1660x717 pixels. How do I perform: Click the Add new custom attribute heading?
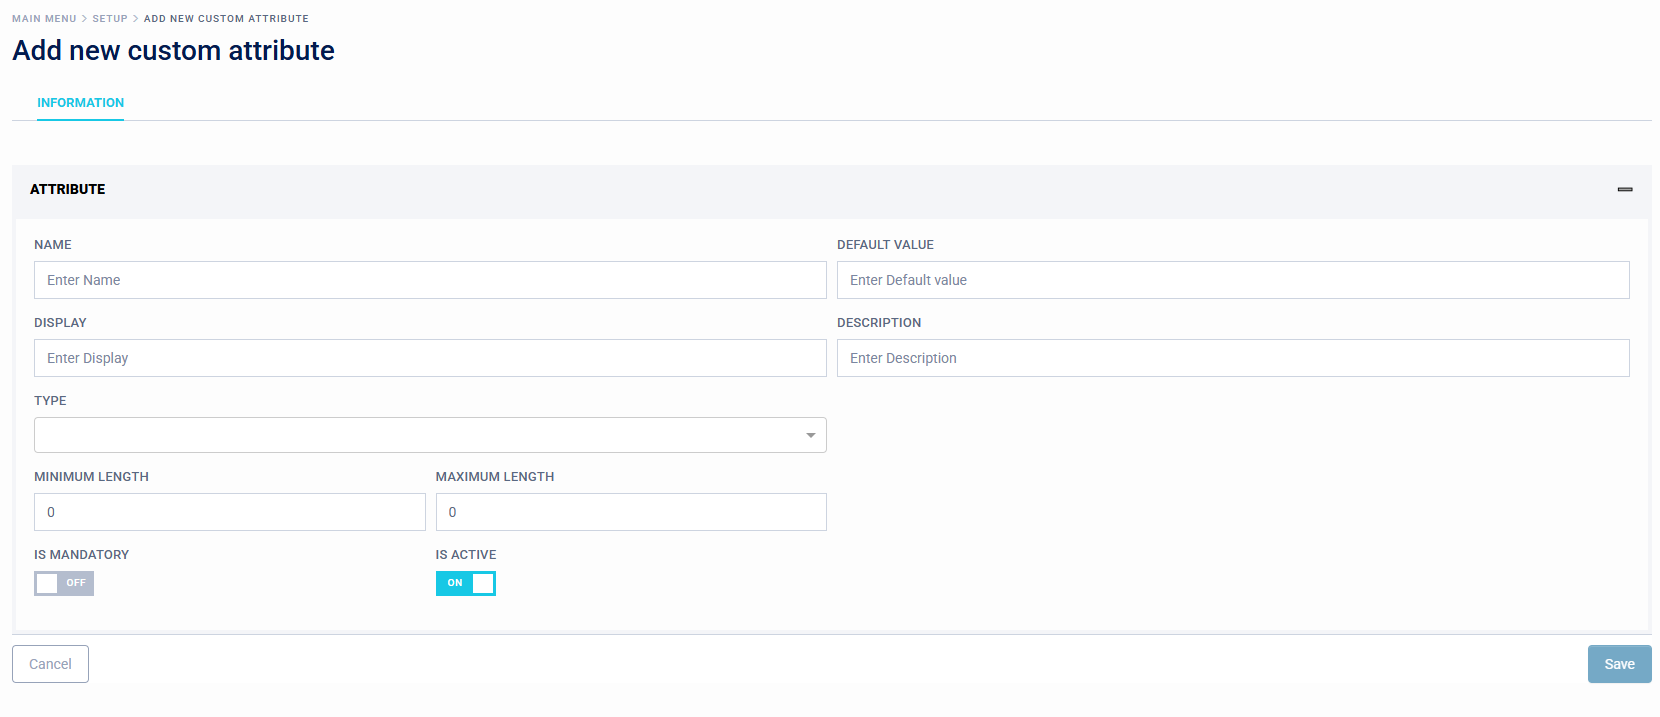pos(173,51)
